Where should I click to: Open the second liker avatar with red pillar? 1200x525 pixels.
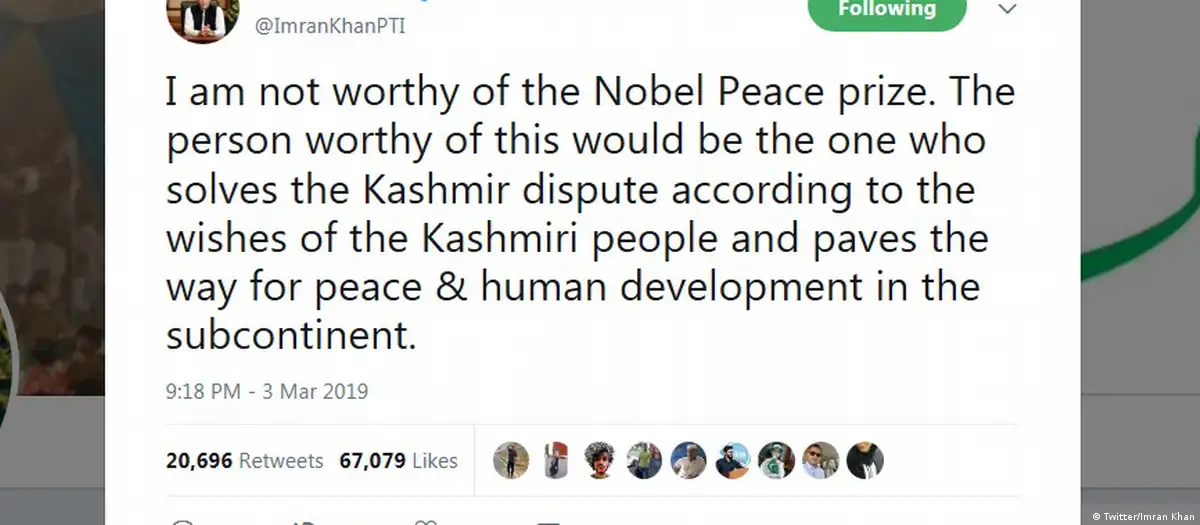tap(555, 460)
